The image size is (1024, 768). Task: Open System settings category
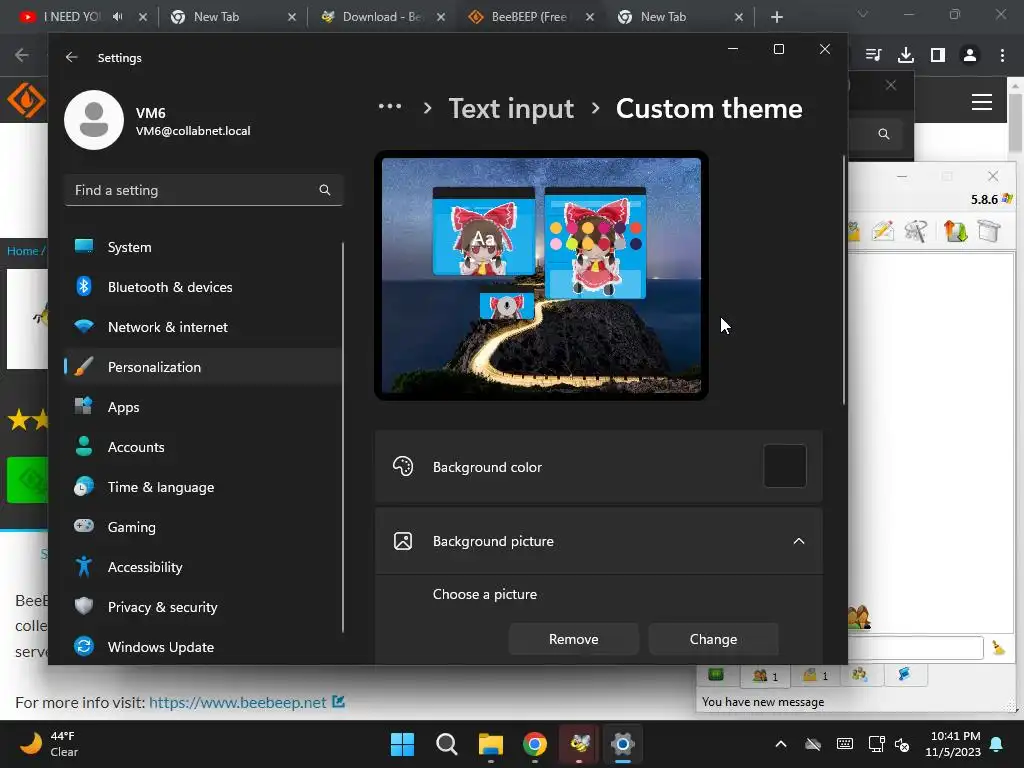(x=202, y=247)
